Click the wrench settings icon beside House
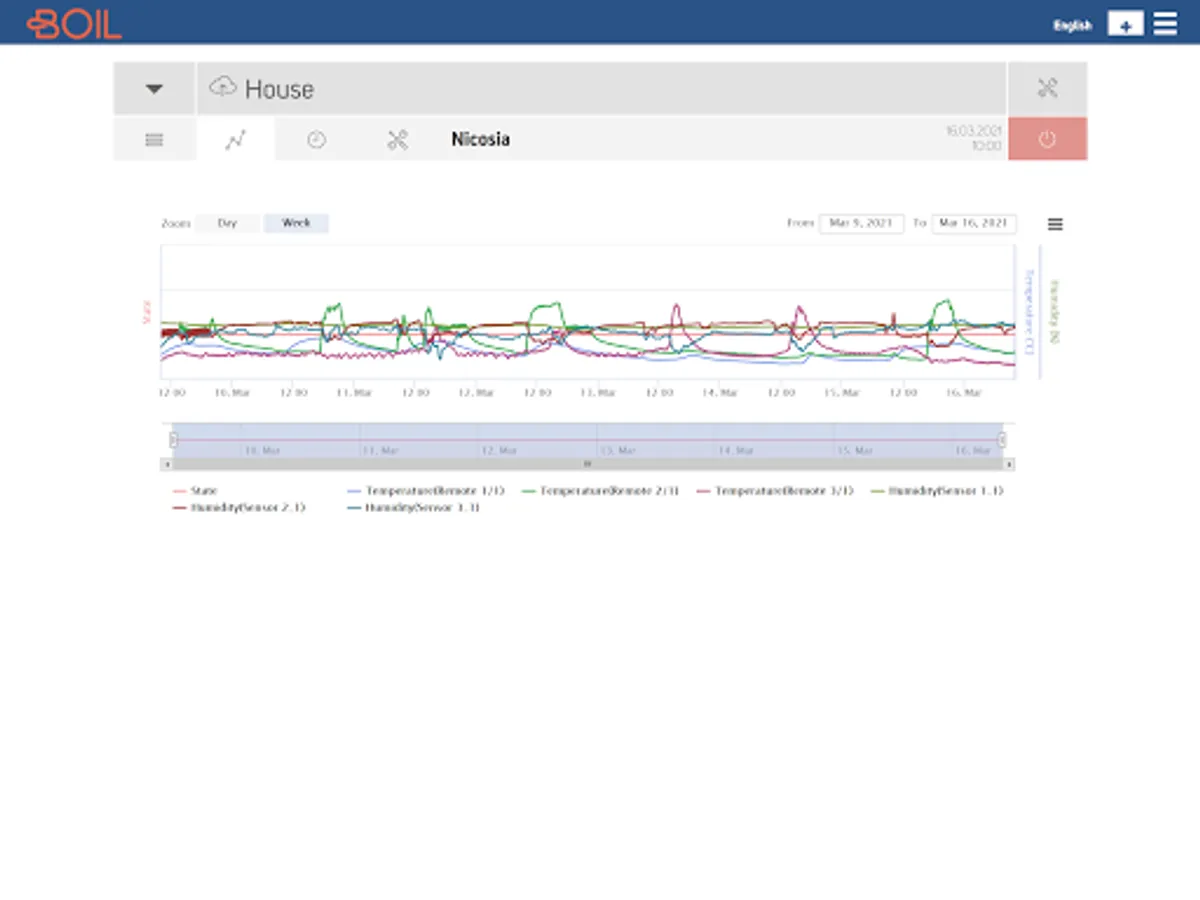The image size is (1200, 900). click(x=1047, y=88)
